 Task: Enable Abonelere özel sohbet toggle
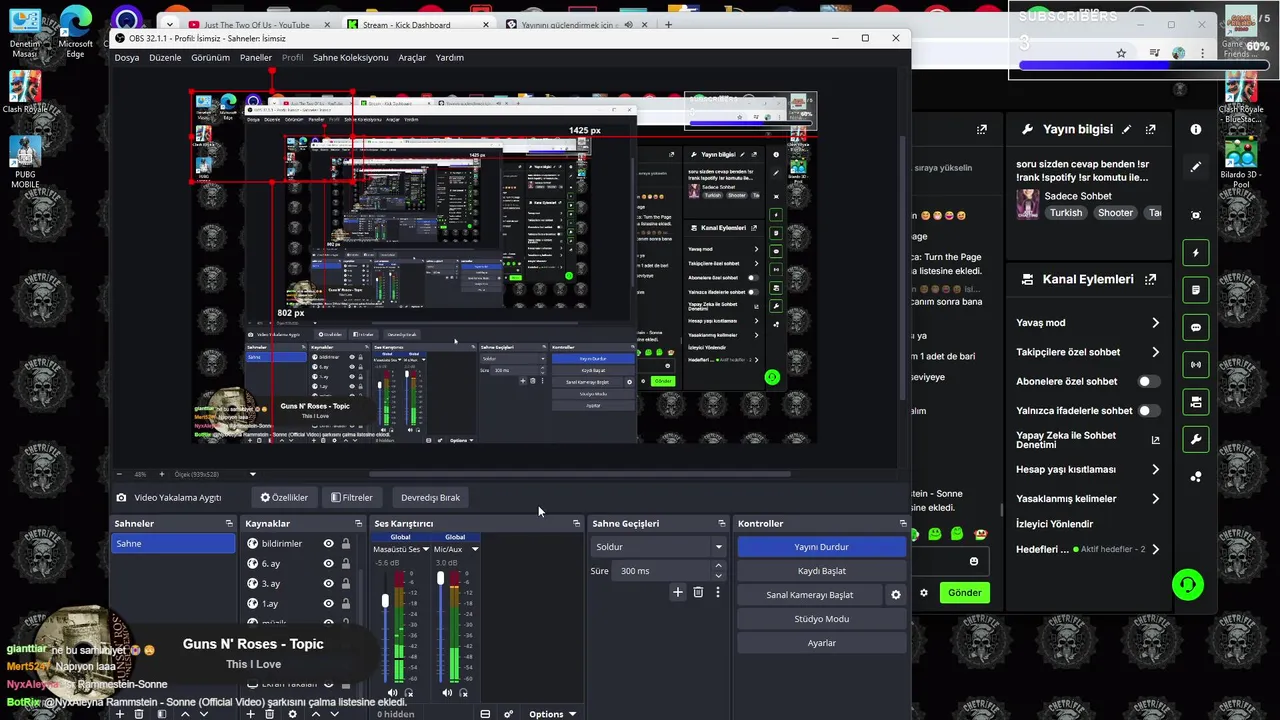1149,381
